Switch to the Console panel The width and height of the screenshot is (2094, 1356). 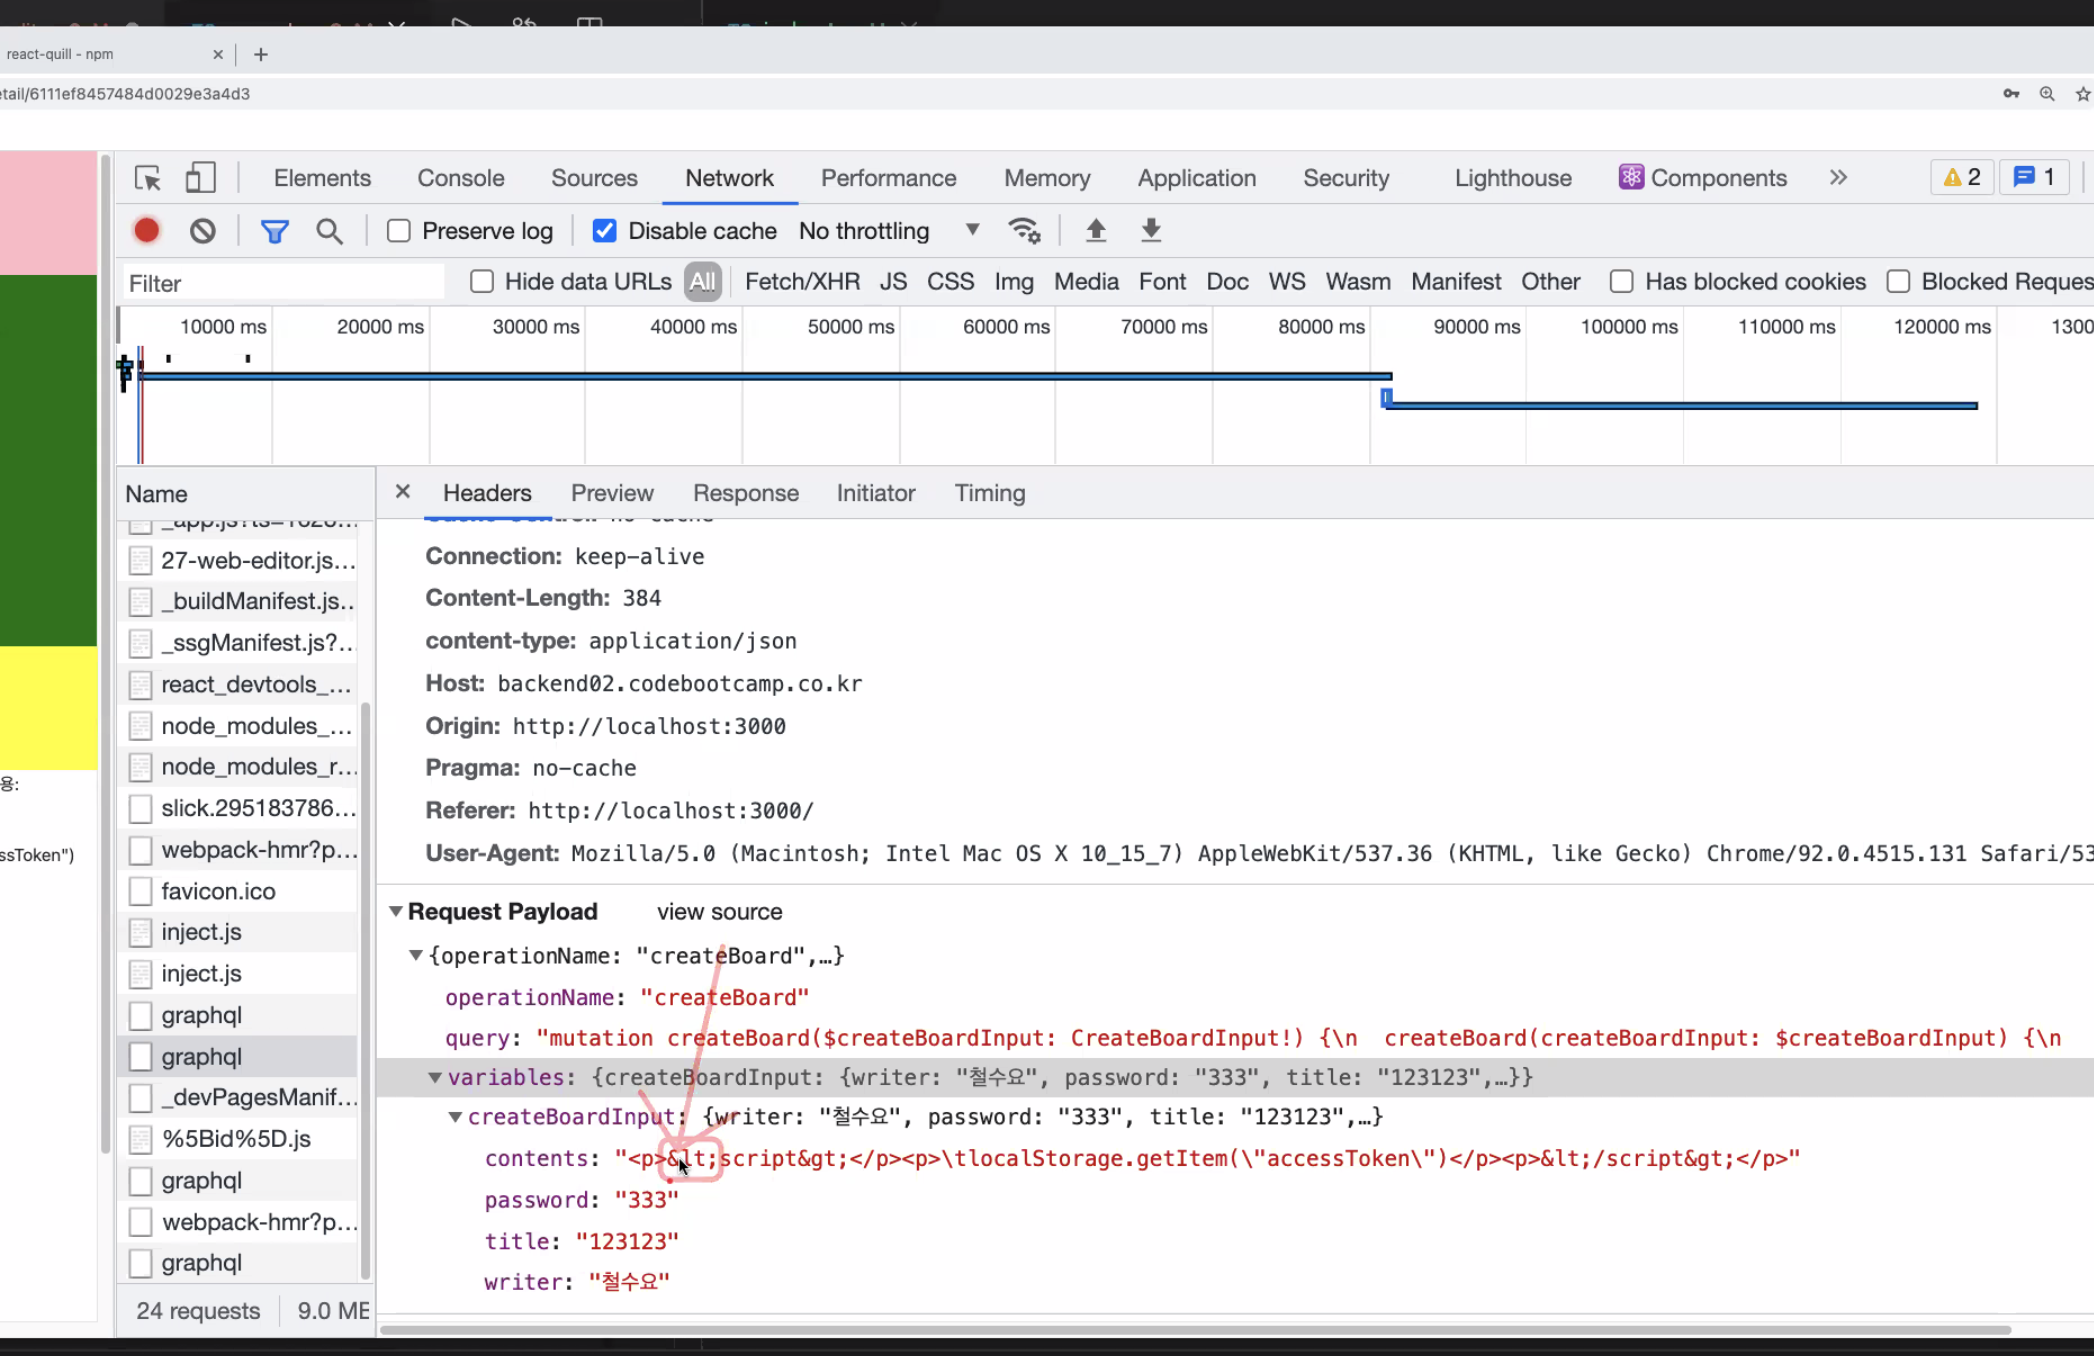pos(461,178)
